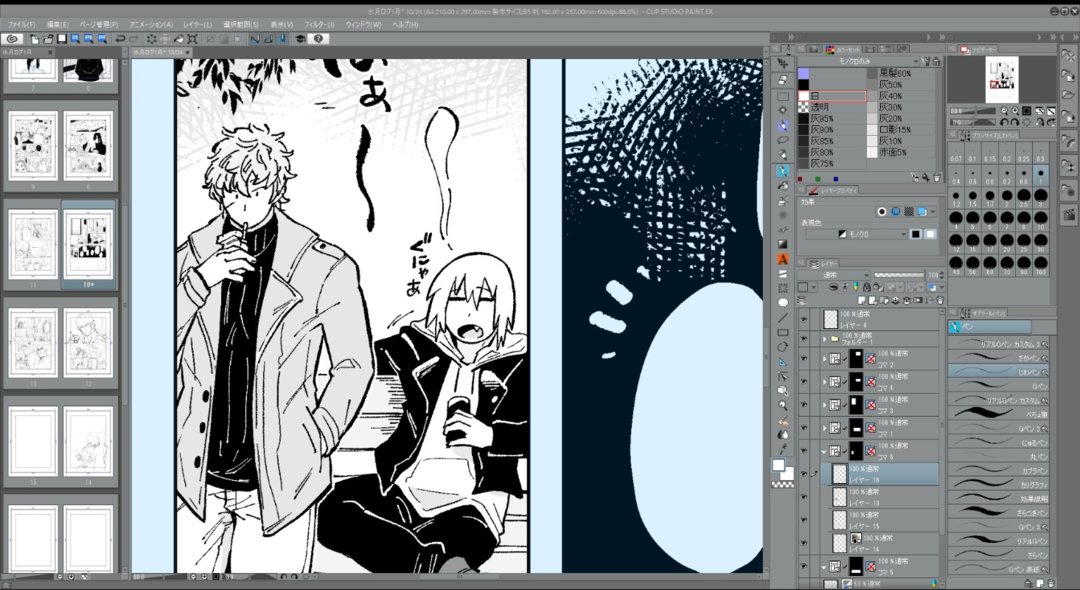Image resolution: width=1080 pixels, height=590 pixels.
Task: Open page 10 thumbnail in page manager
Action: 89,246
